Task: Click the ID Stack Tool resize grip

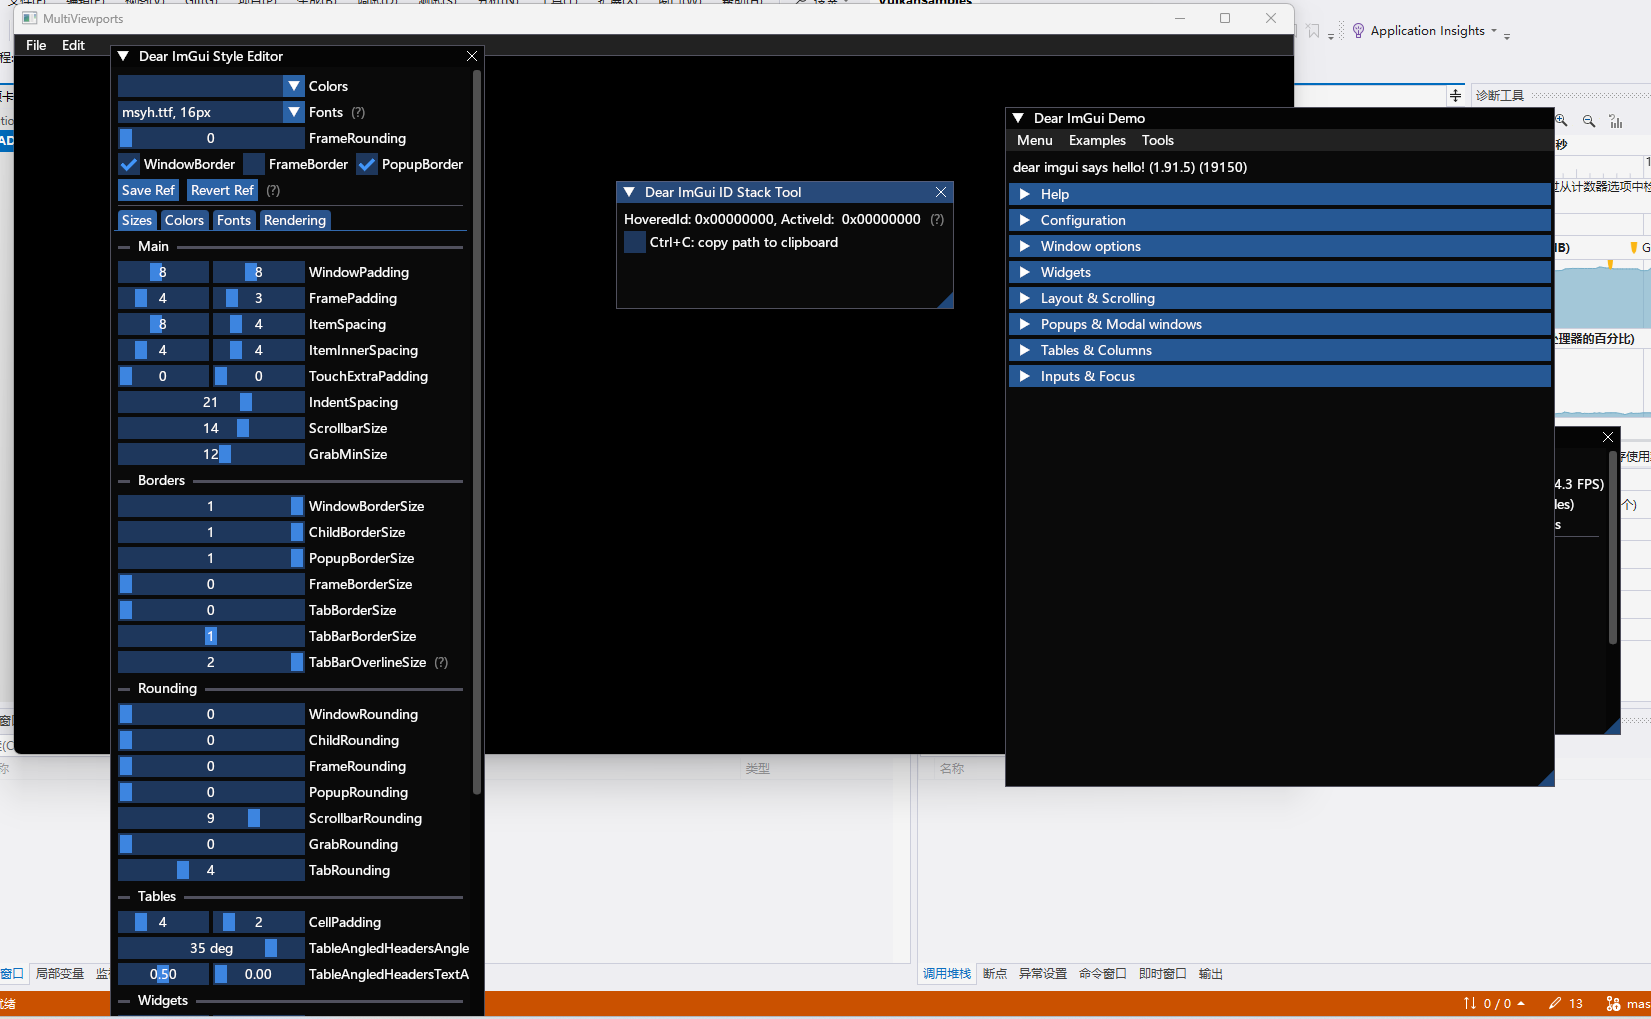Action: point(945,300)
